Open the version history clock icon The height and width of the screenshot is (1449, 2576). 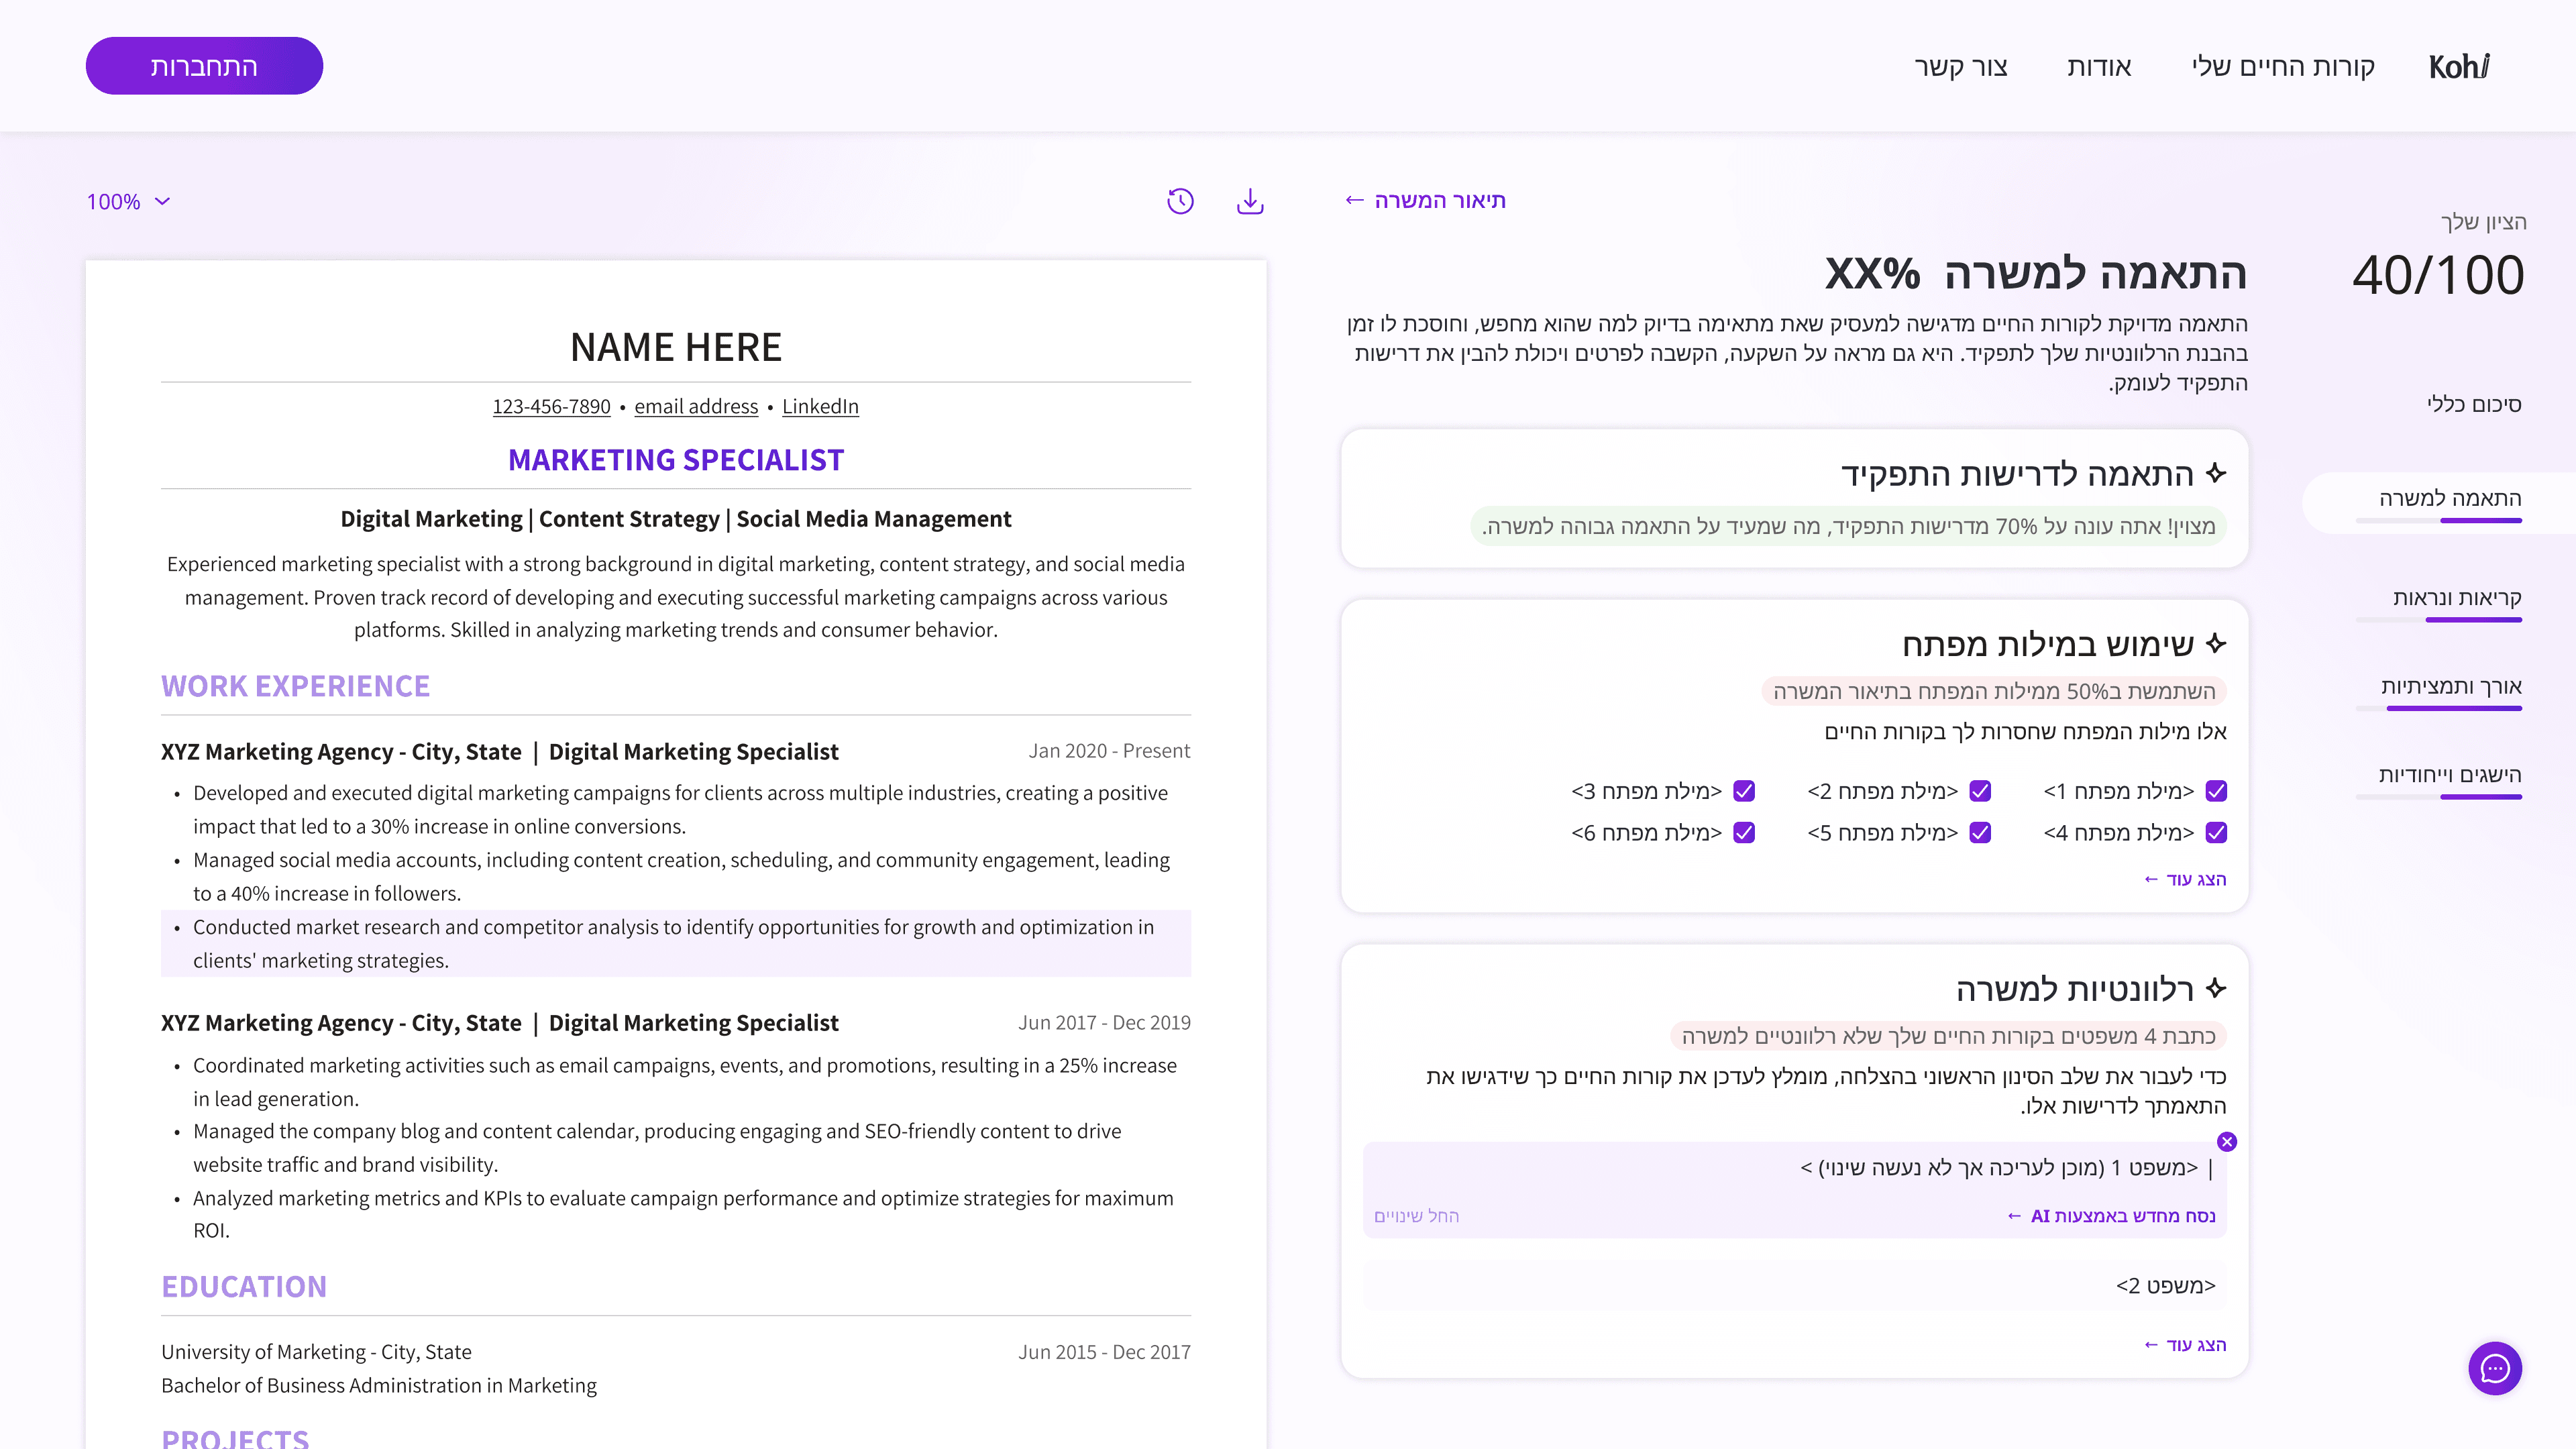[1180, 201]
